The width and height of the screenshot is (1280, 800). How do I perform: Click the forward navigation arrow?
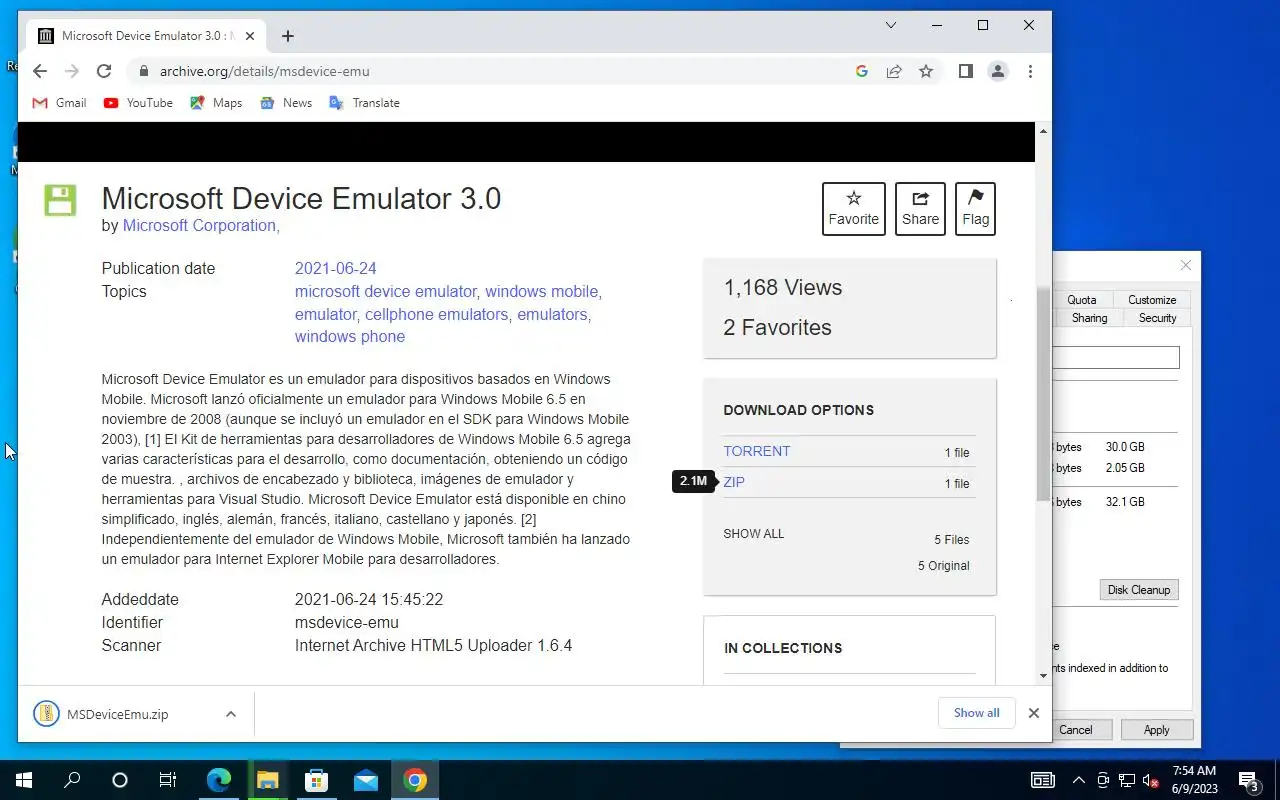pyautogui.click(x=72, y=71)
